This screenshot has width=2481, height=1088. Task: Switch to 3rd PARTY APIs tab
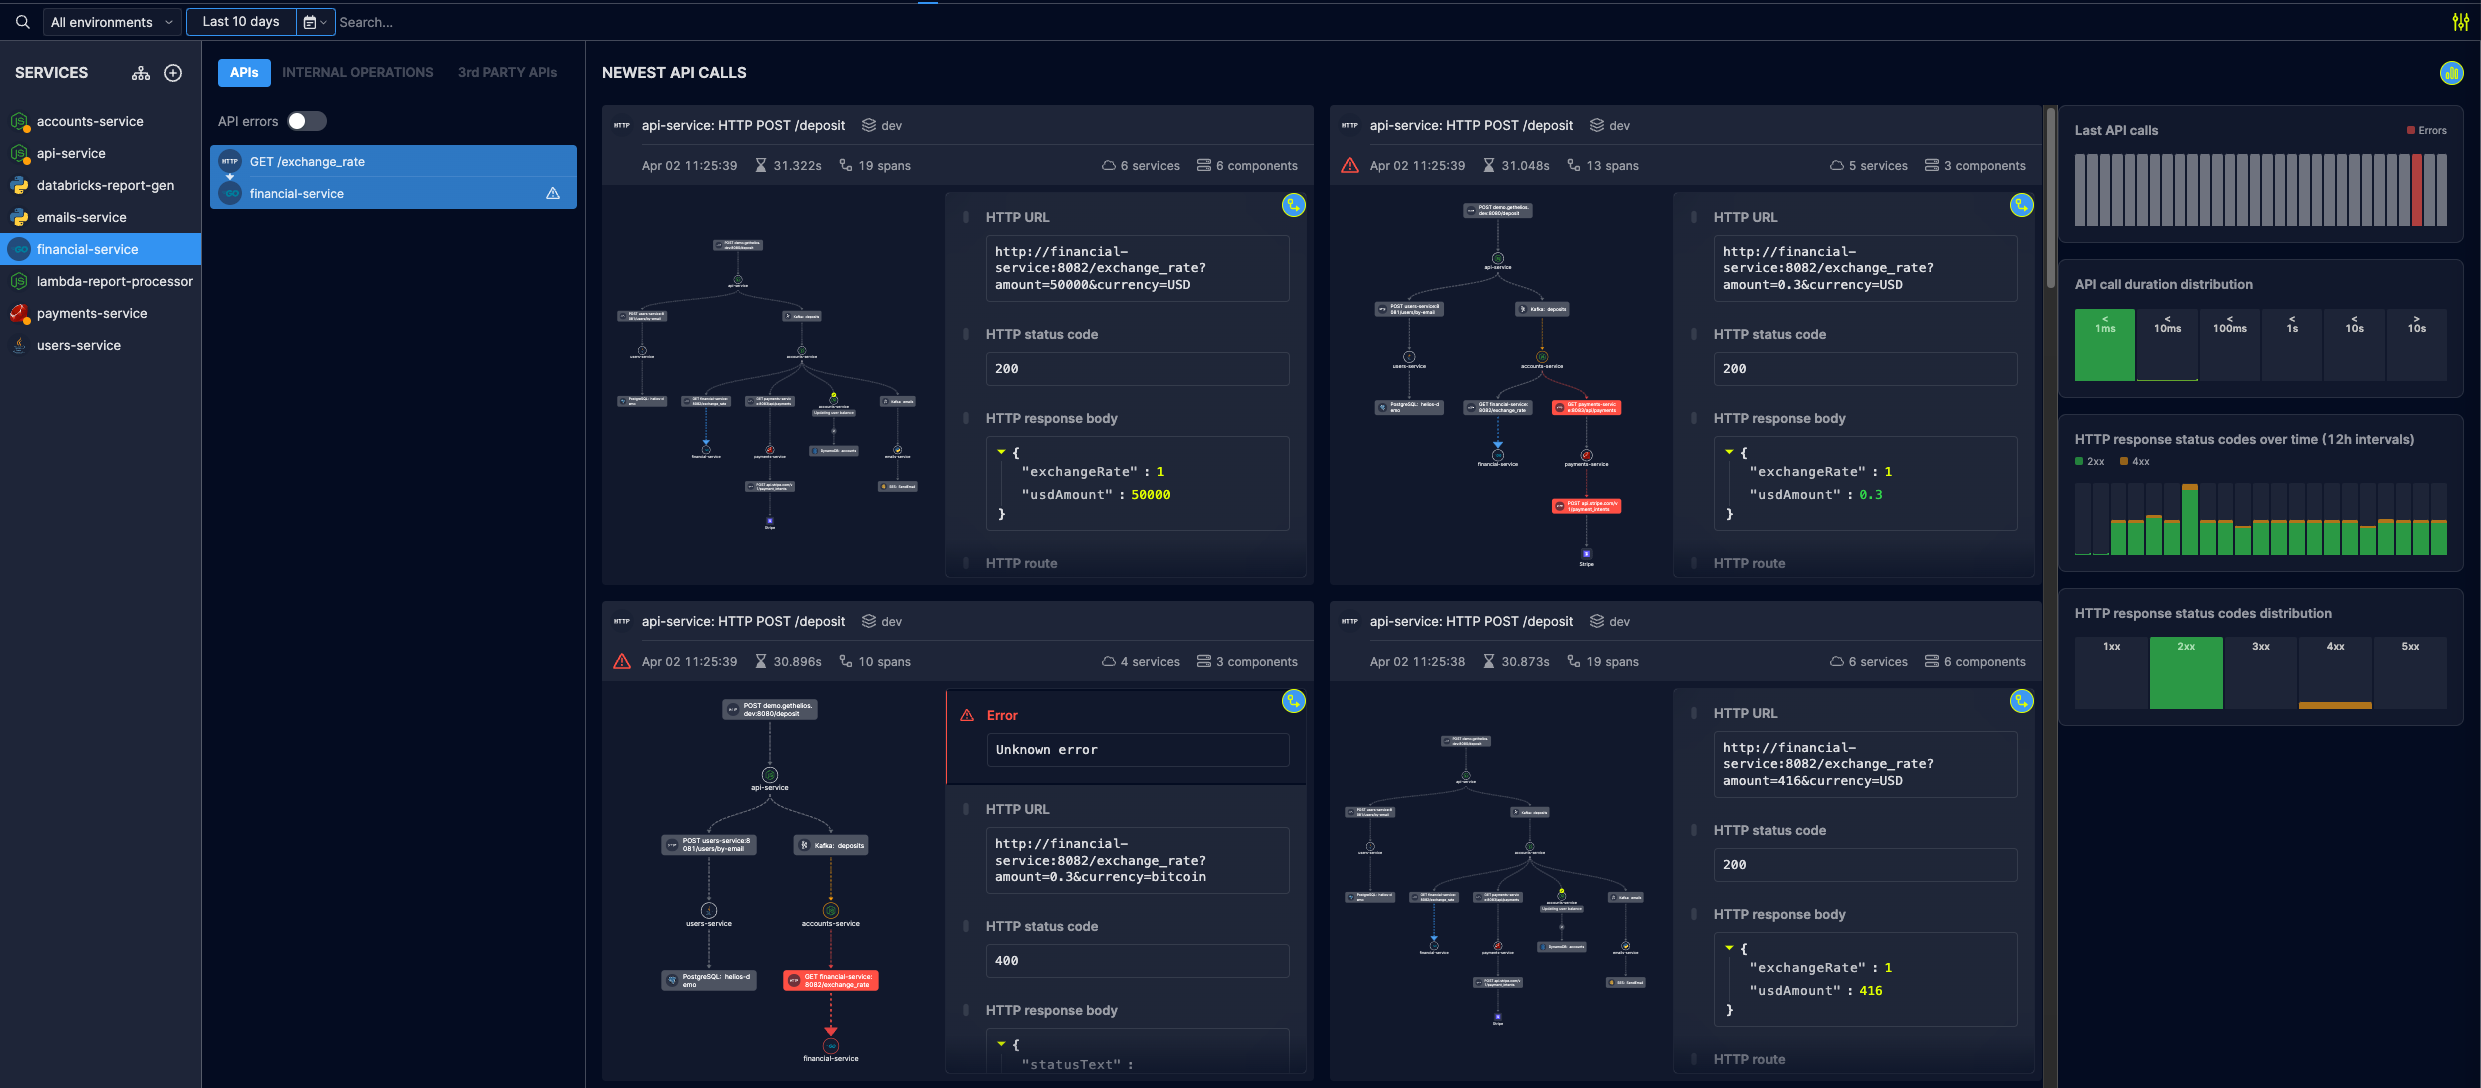point(507,72)
